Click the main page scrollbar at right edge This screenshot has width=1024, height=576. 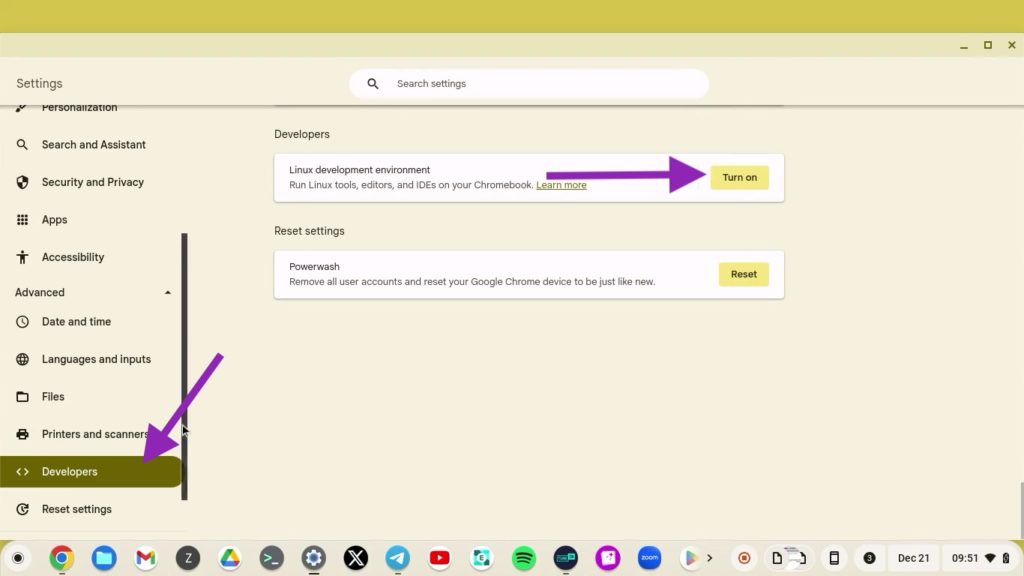(1021, 511)
